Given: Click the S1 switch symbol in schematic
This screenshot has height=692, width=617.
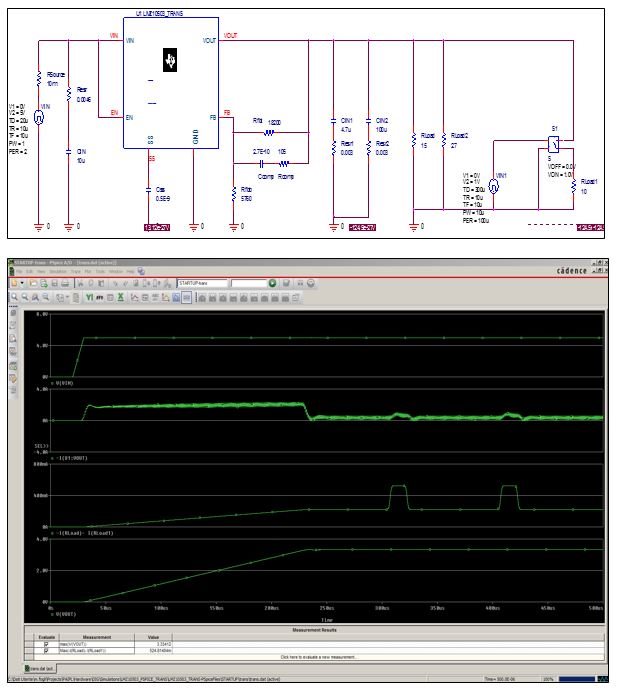Looking at the screenshot, I should pos(553,144).
